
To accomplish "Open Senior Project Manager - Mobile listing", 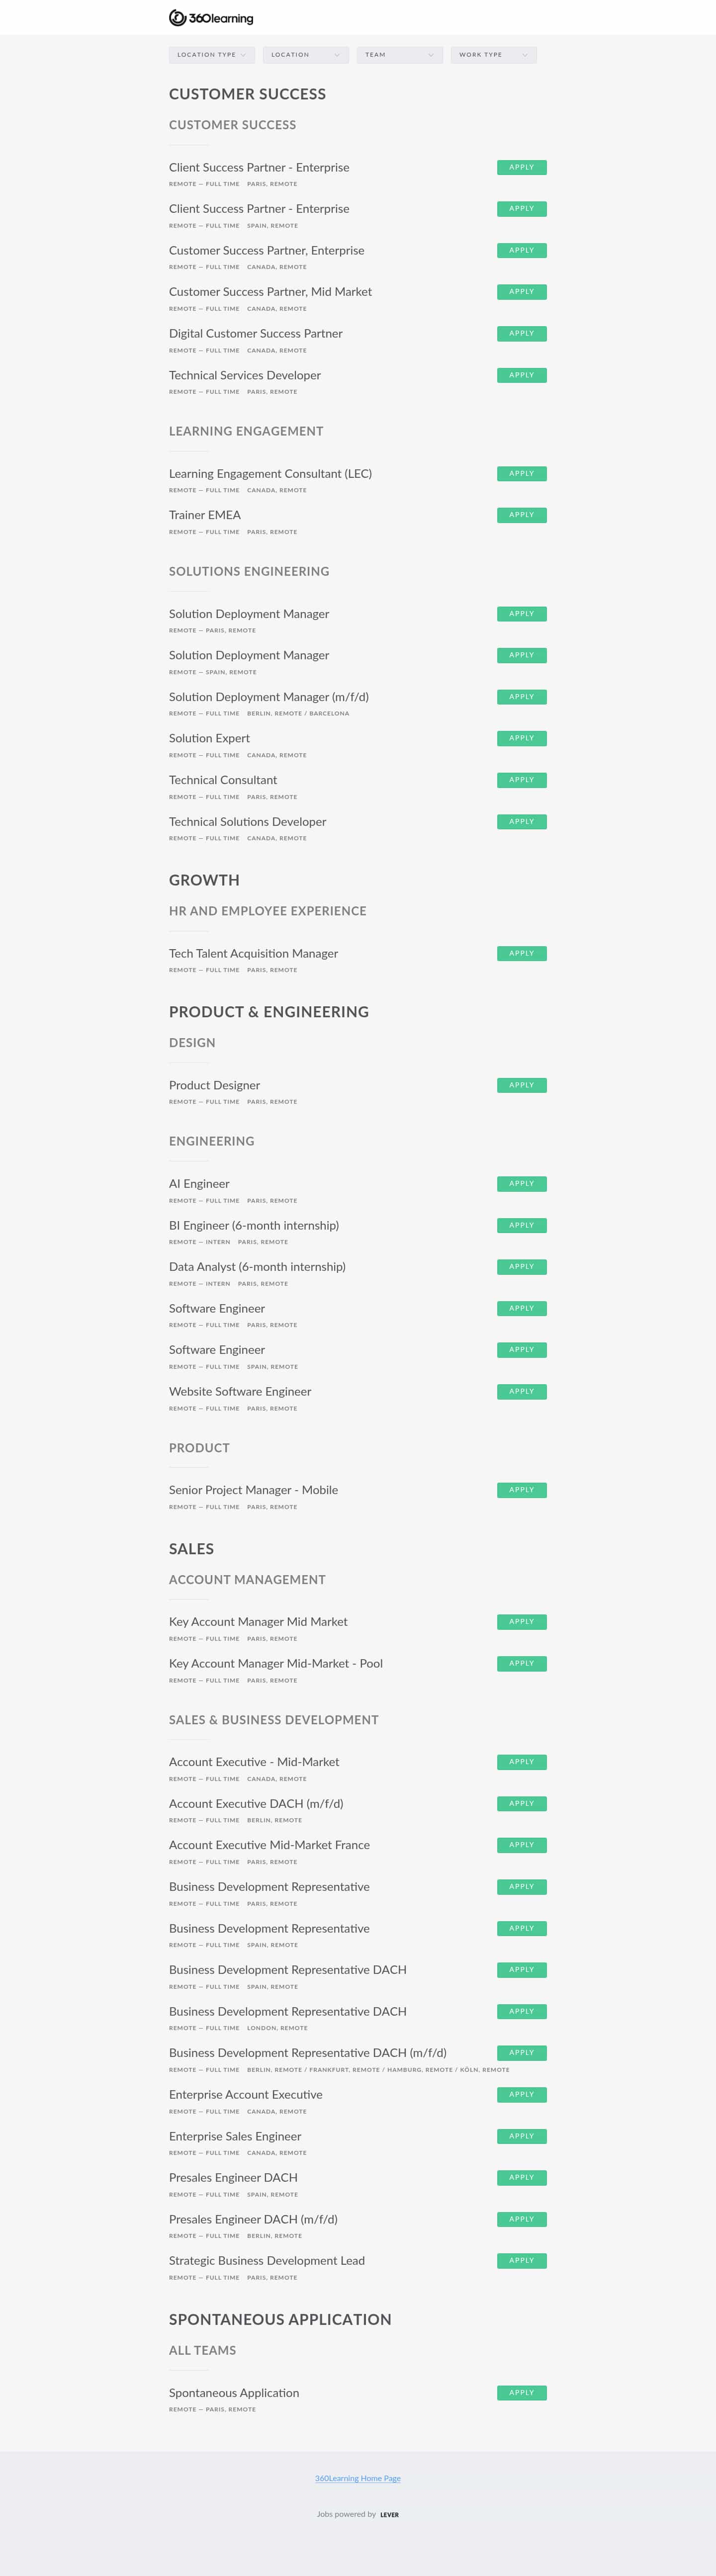I will click(253, 1490).
